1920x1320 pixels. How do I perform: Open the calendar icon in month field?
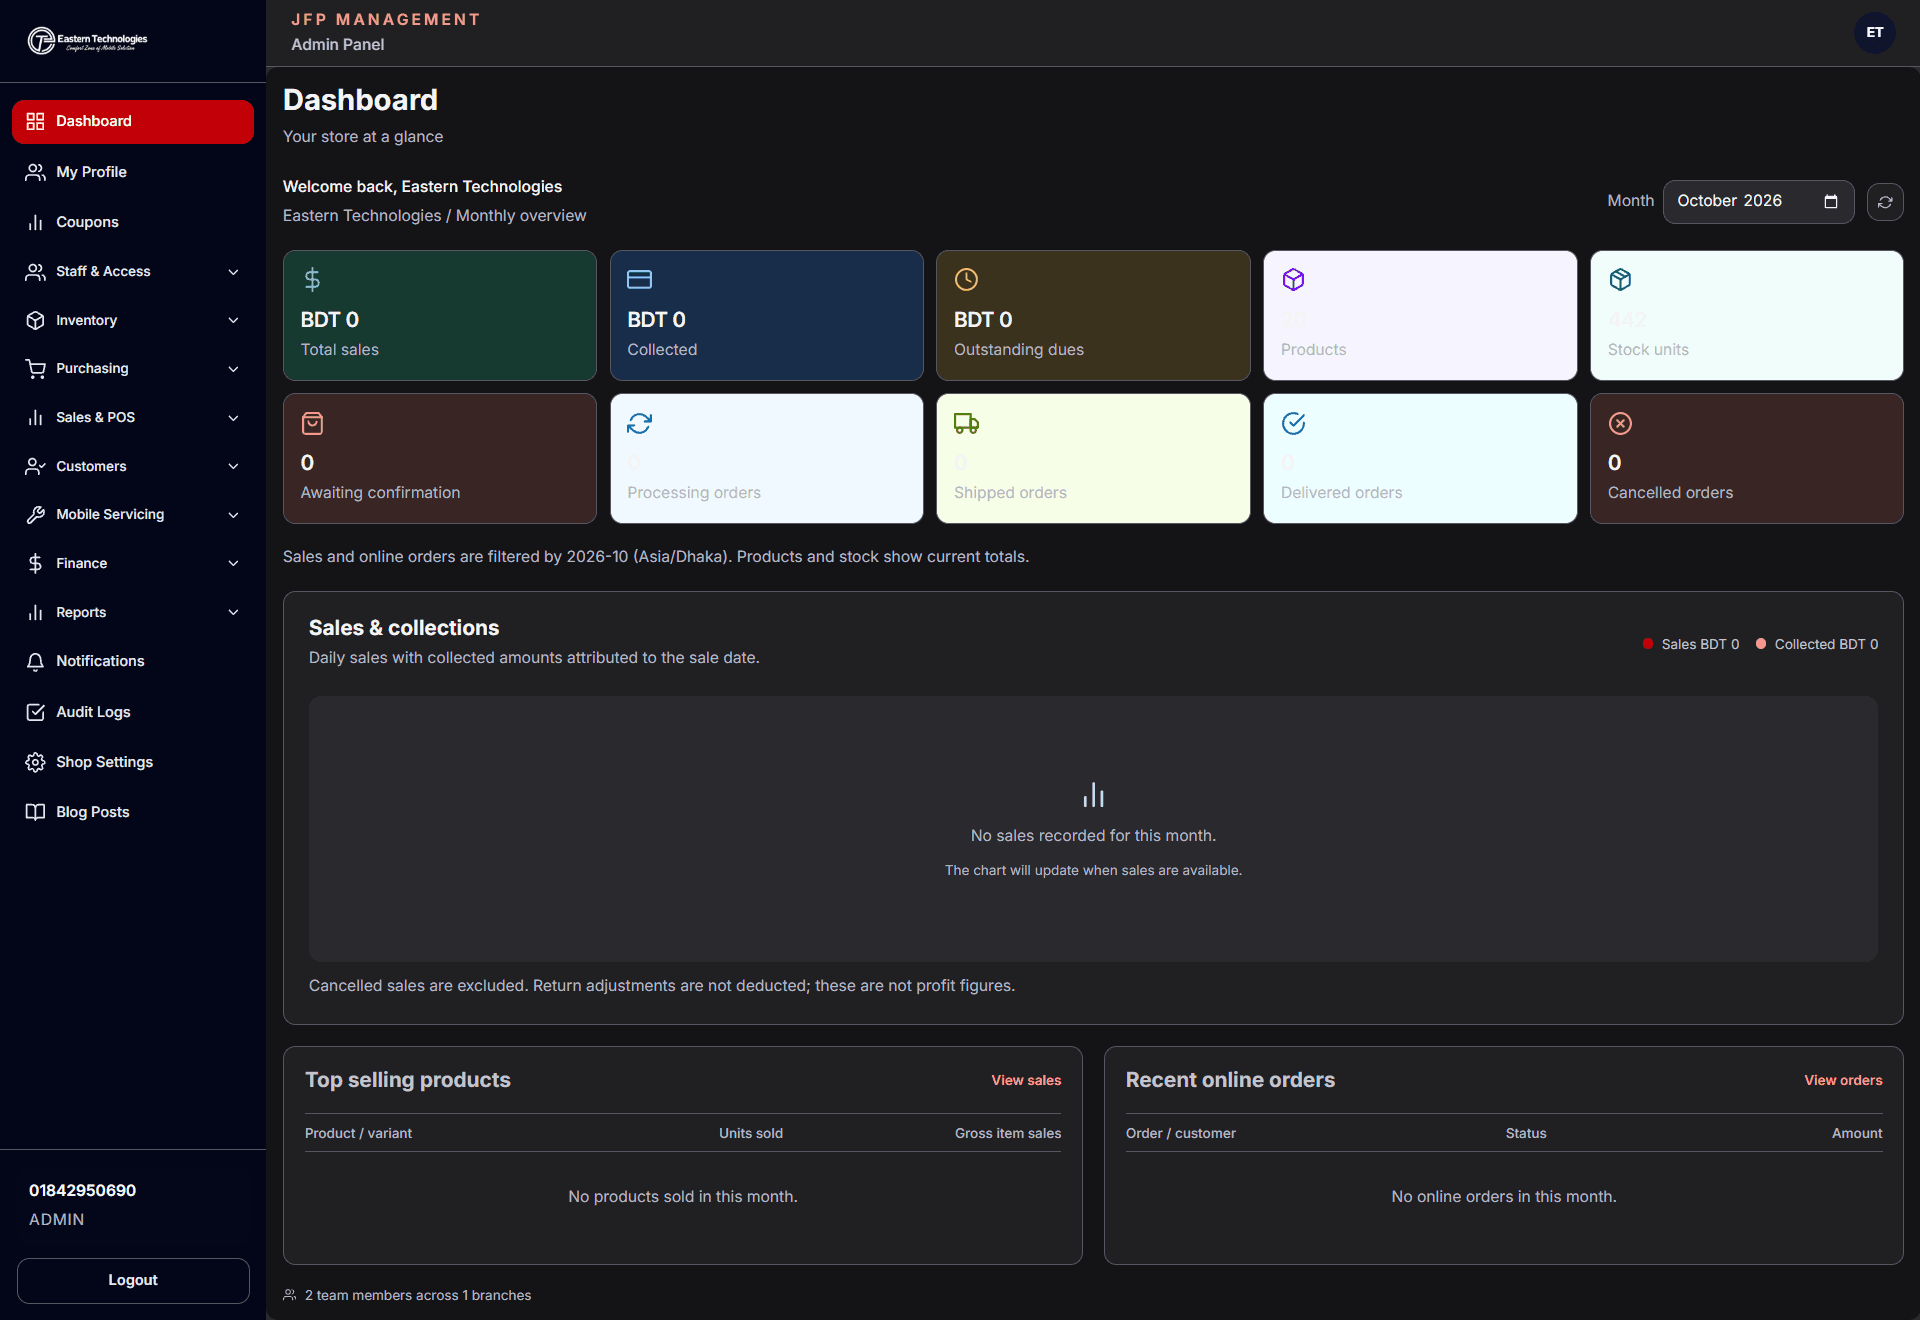click(1831, 201)
